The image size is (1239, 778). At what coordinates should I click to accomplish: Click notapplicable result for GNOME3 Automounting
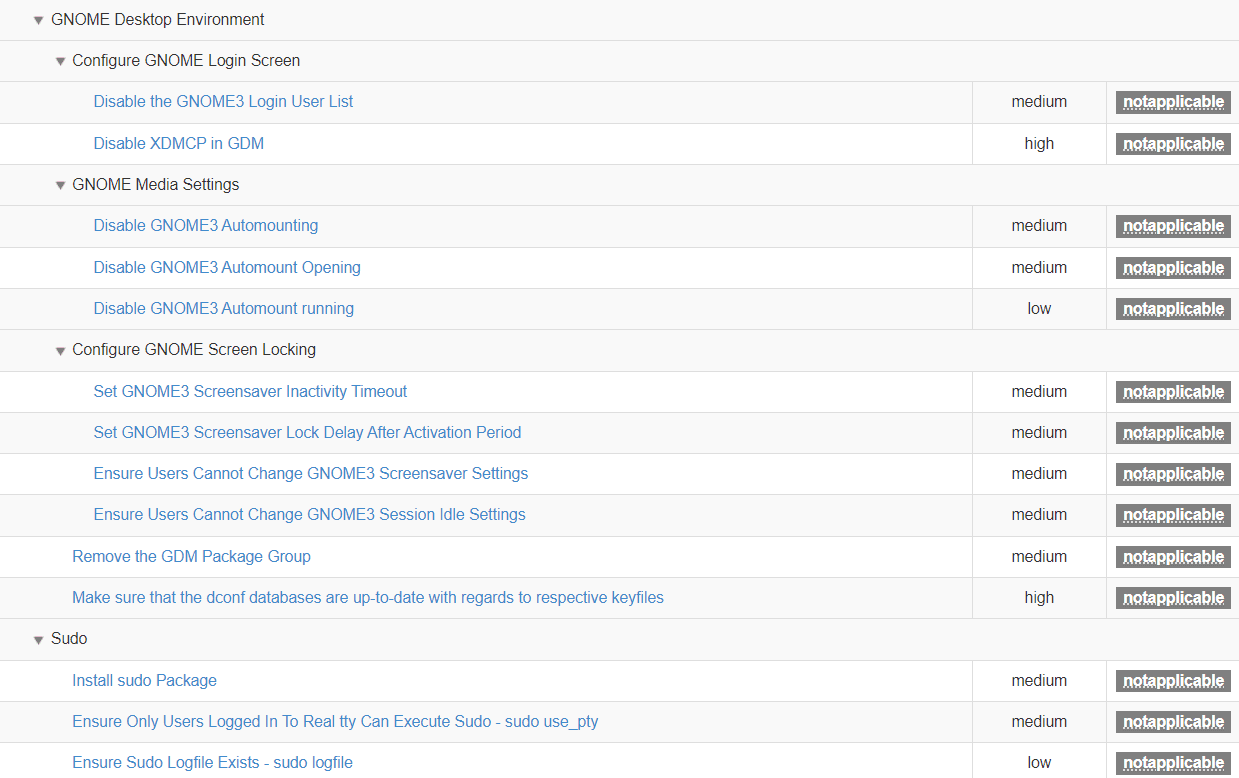(1173, 226)
